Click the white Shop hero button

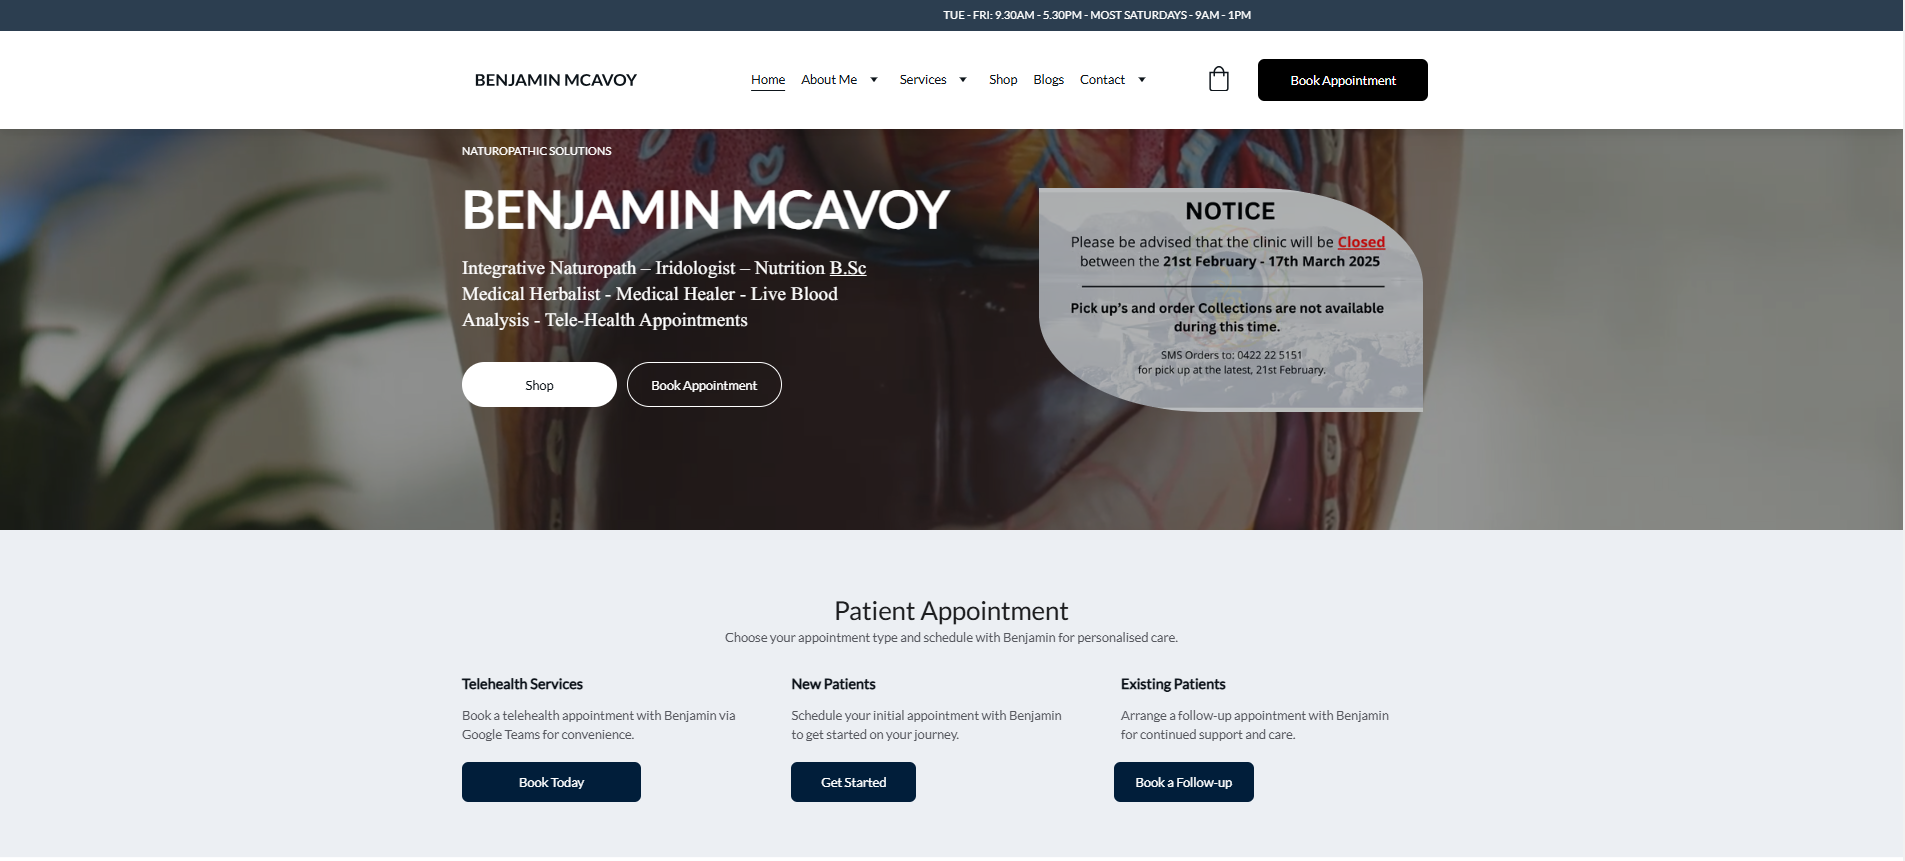point(539,385)
